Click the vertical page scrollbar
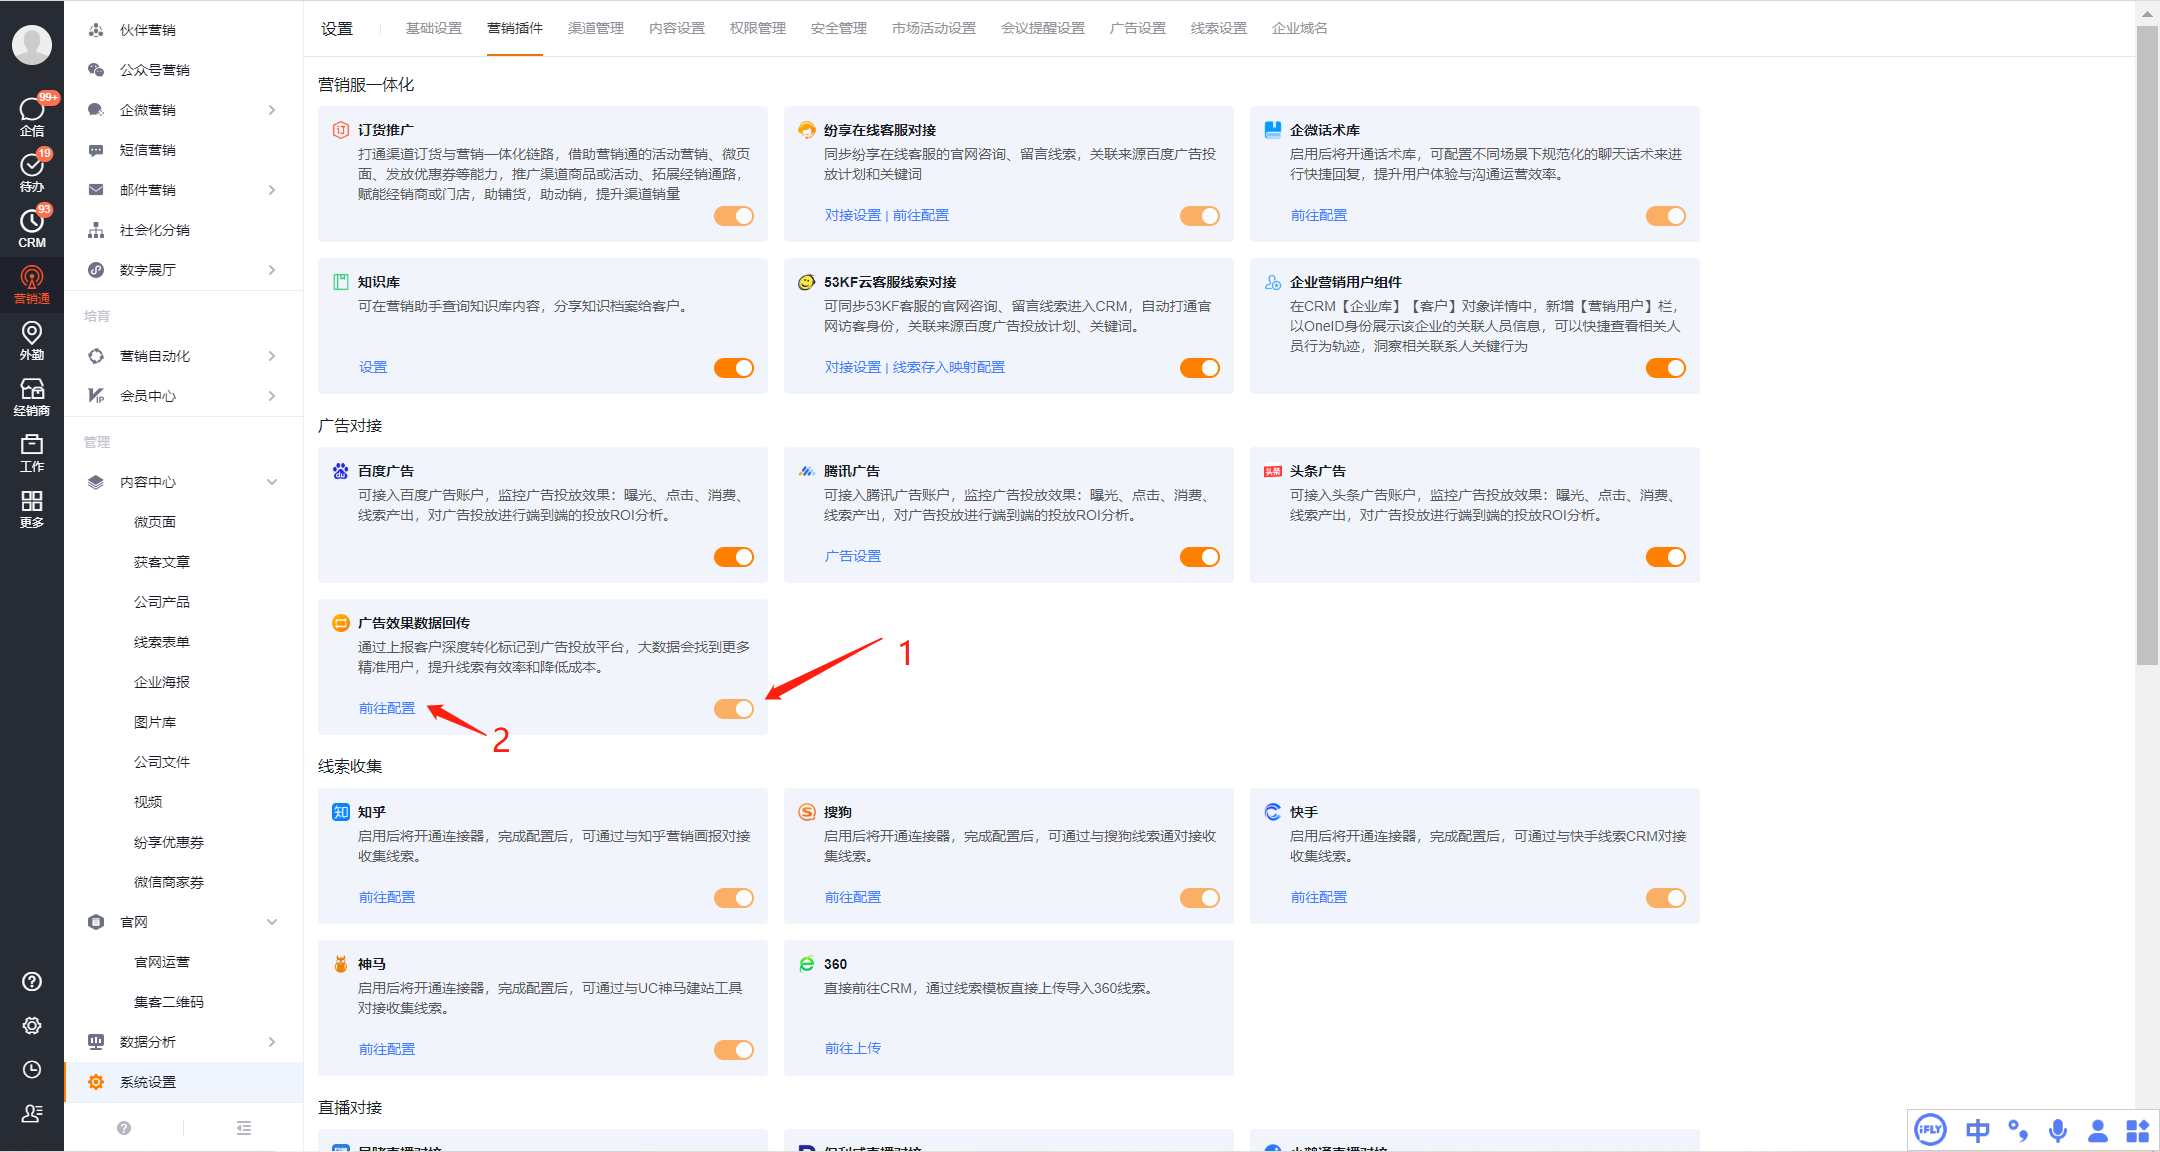Image resolution: width=2160 pixels, height=1152 pixels. (2146, 345)
